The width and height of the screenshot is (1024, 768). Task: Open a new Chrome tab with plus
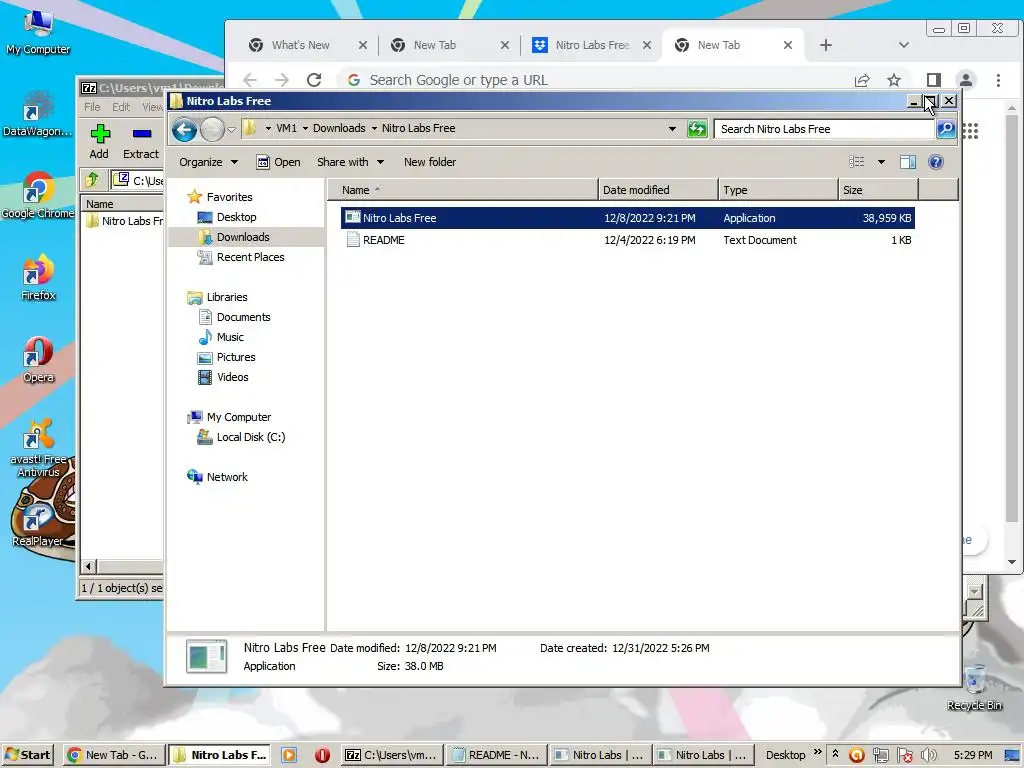825,45
